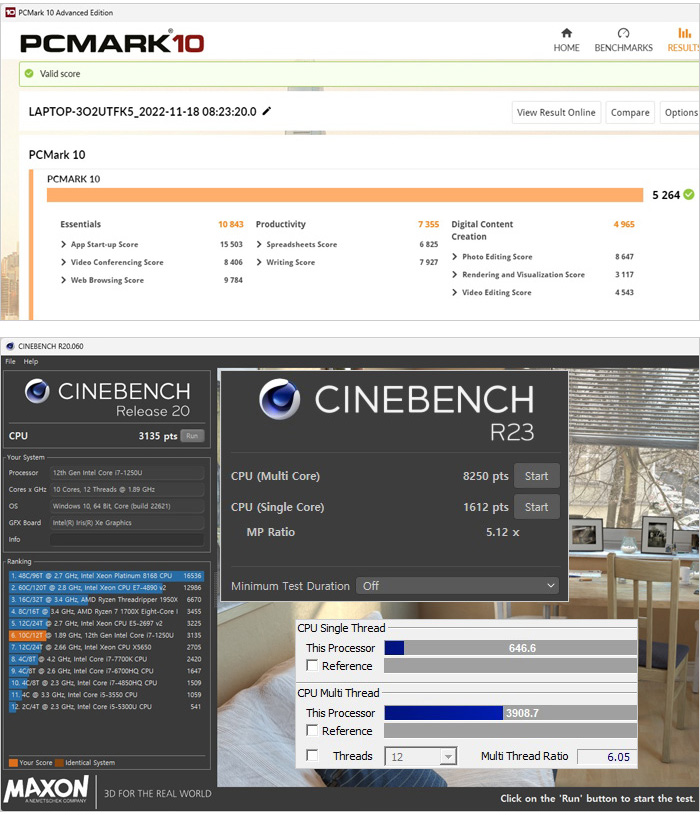Click the GFX Board field
This screenshot has width=700, height=815.
click(x=127, y=522)
